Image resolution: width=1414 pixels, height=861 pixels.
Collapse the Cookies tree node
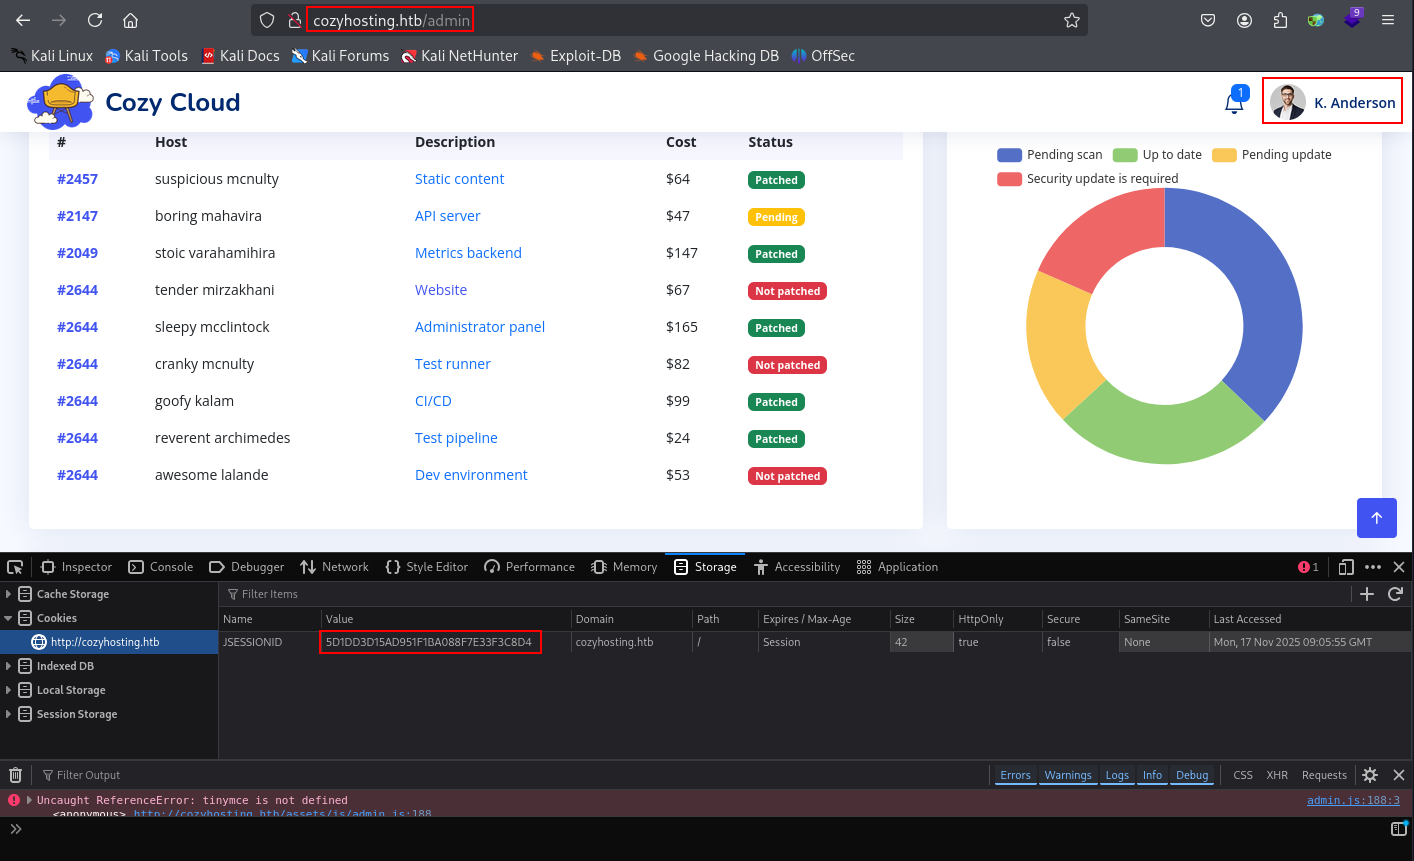pyautogui.click(x=8, y=618)
